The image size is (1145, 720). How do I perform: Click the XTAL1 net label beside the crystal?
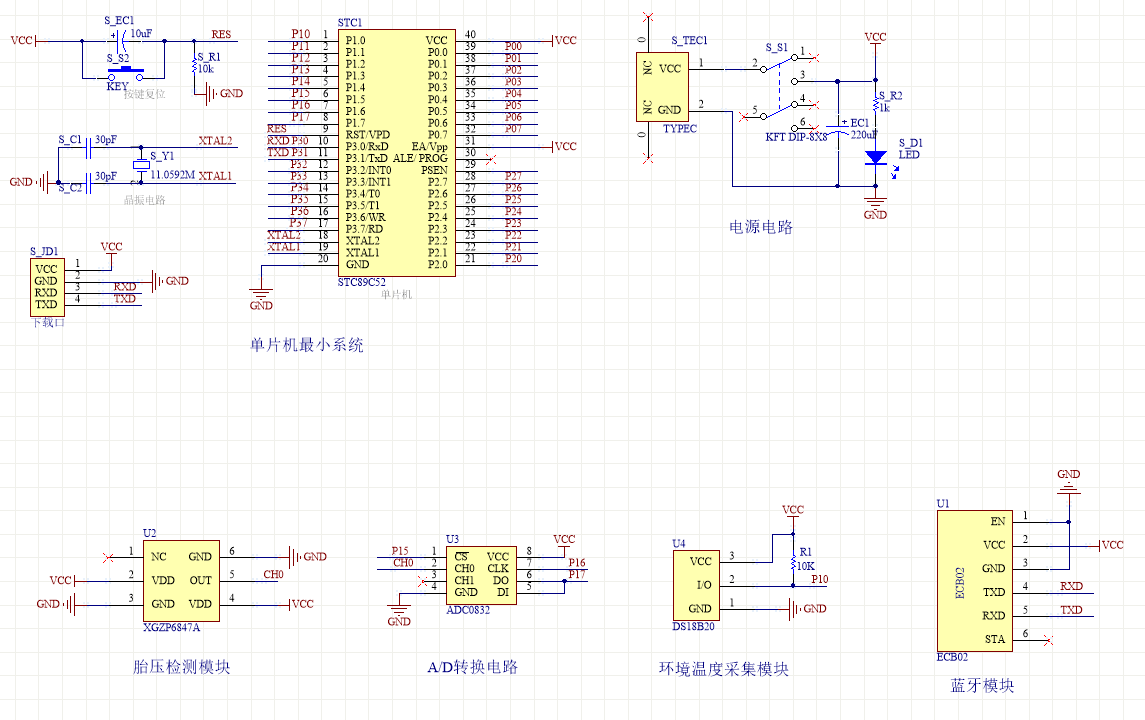(215, 176)
